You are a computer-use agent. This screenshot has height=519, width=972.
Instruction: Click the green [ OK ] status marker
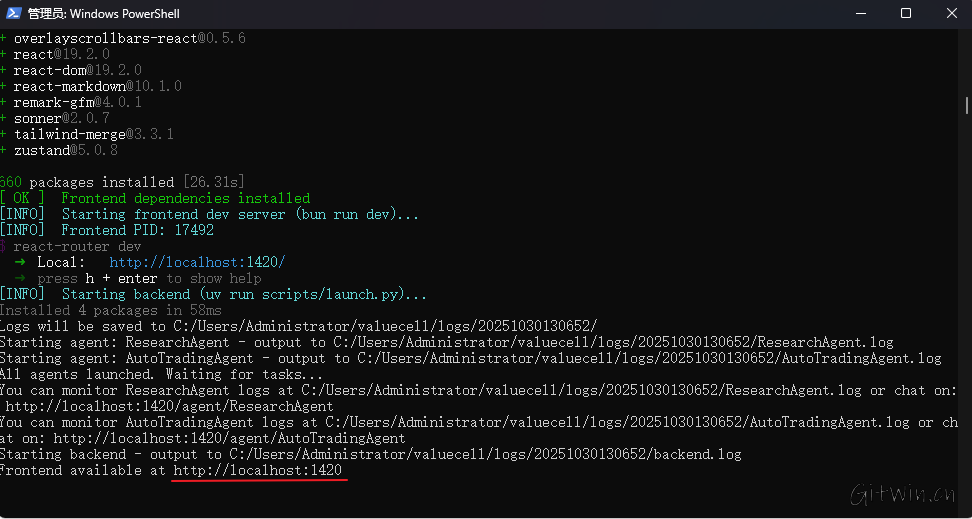tap(22, 198)
